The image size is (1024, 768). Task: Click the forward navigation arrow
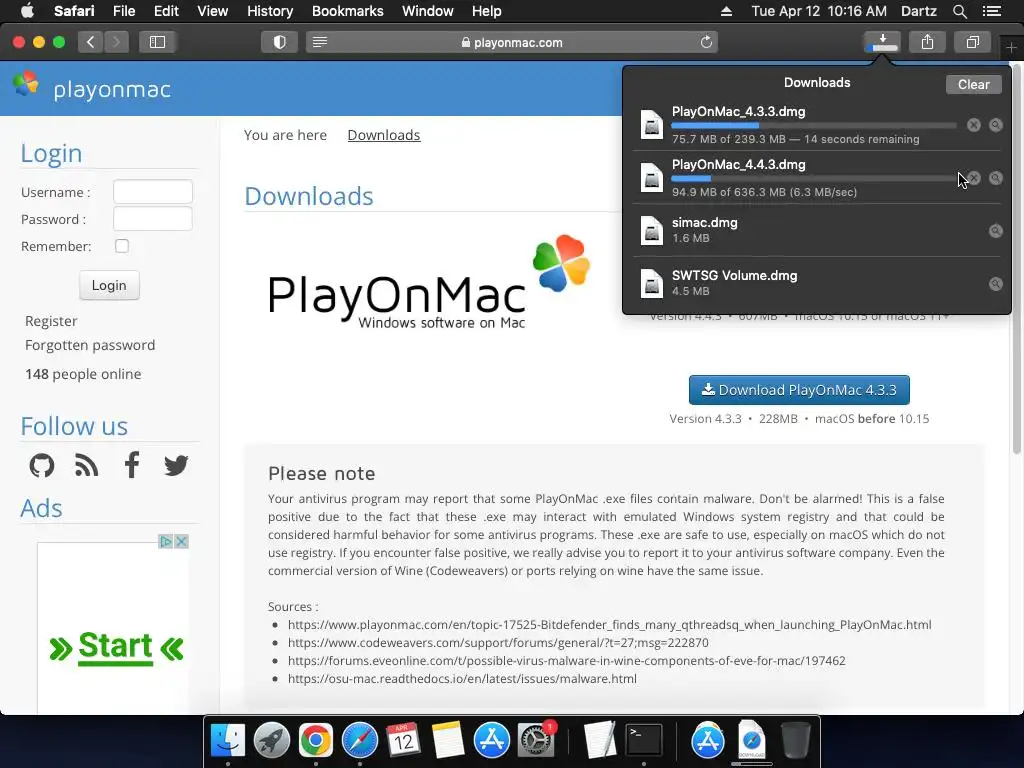click(116, 42)
